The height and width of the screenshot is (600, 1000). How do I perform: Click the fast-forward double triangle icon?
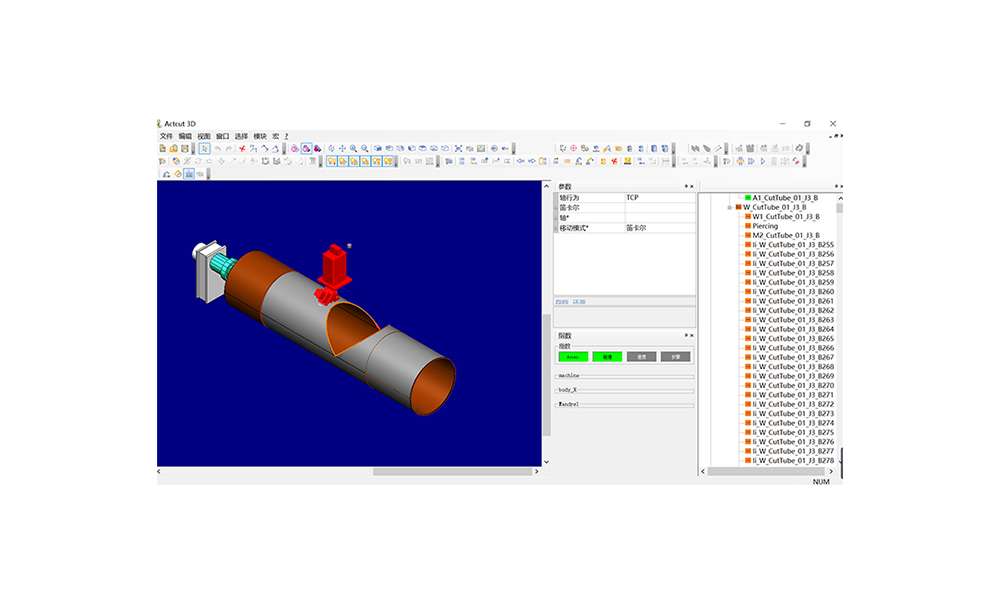(x=751, y=161)
